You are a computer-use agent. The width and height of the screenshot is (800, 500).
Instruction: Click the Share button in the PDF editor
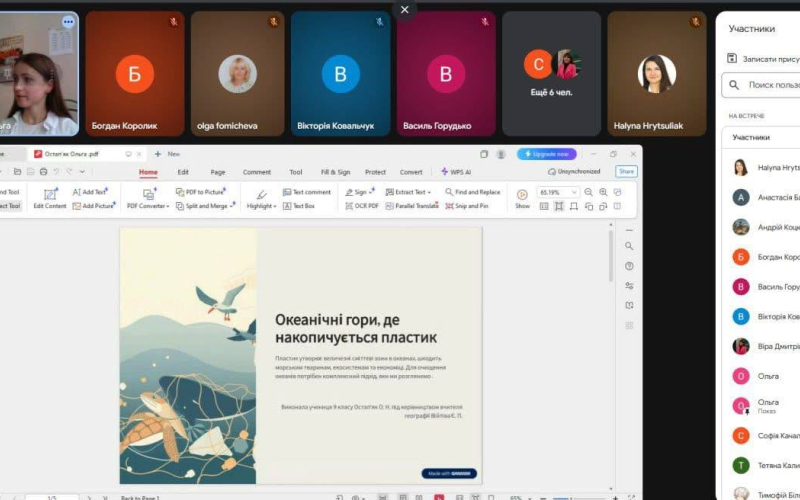pyautogui.click(x=626, y=172)
